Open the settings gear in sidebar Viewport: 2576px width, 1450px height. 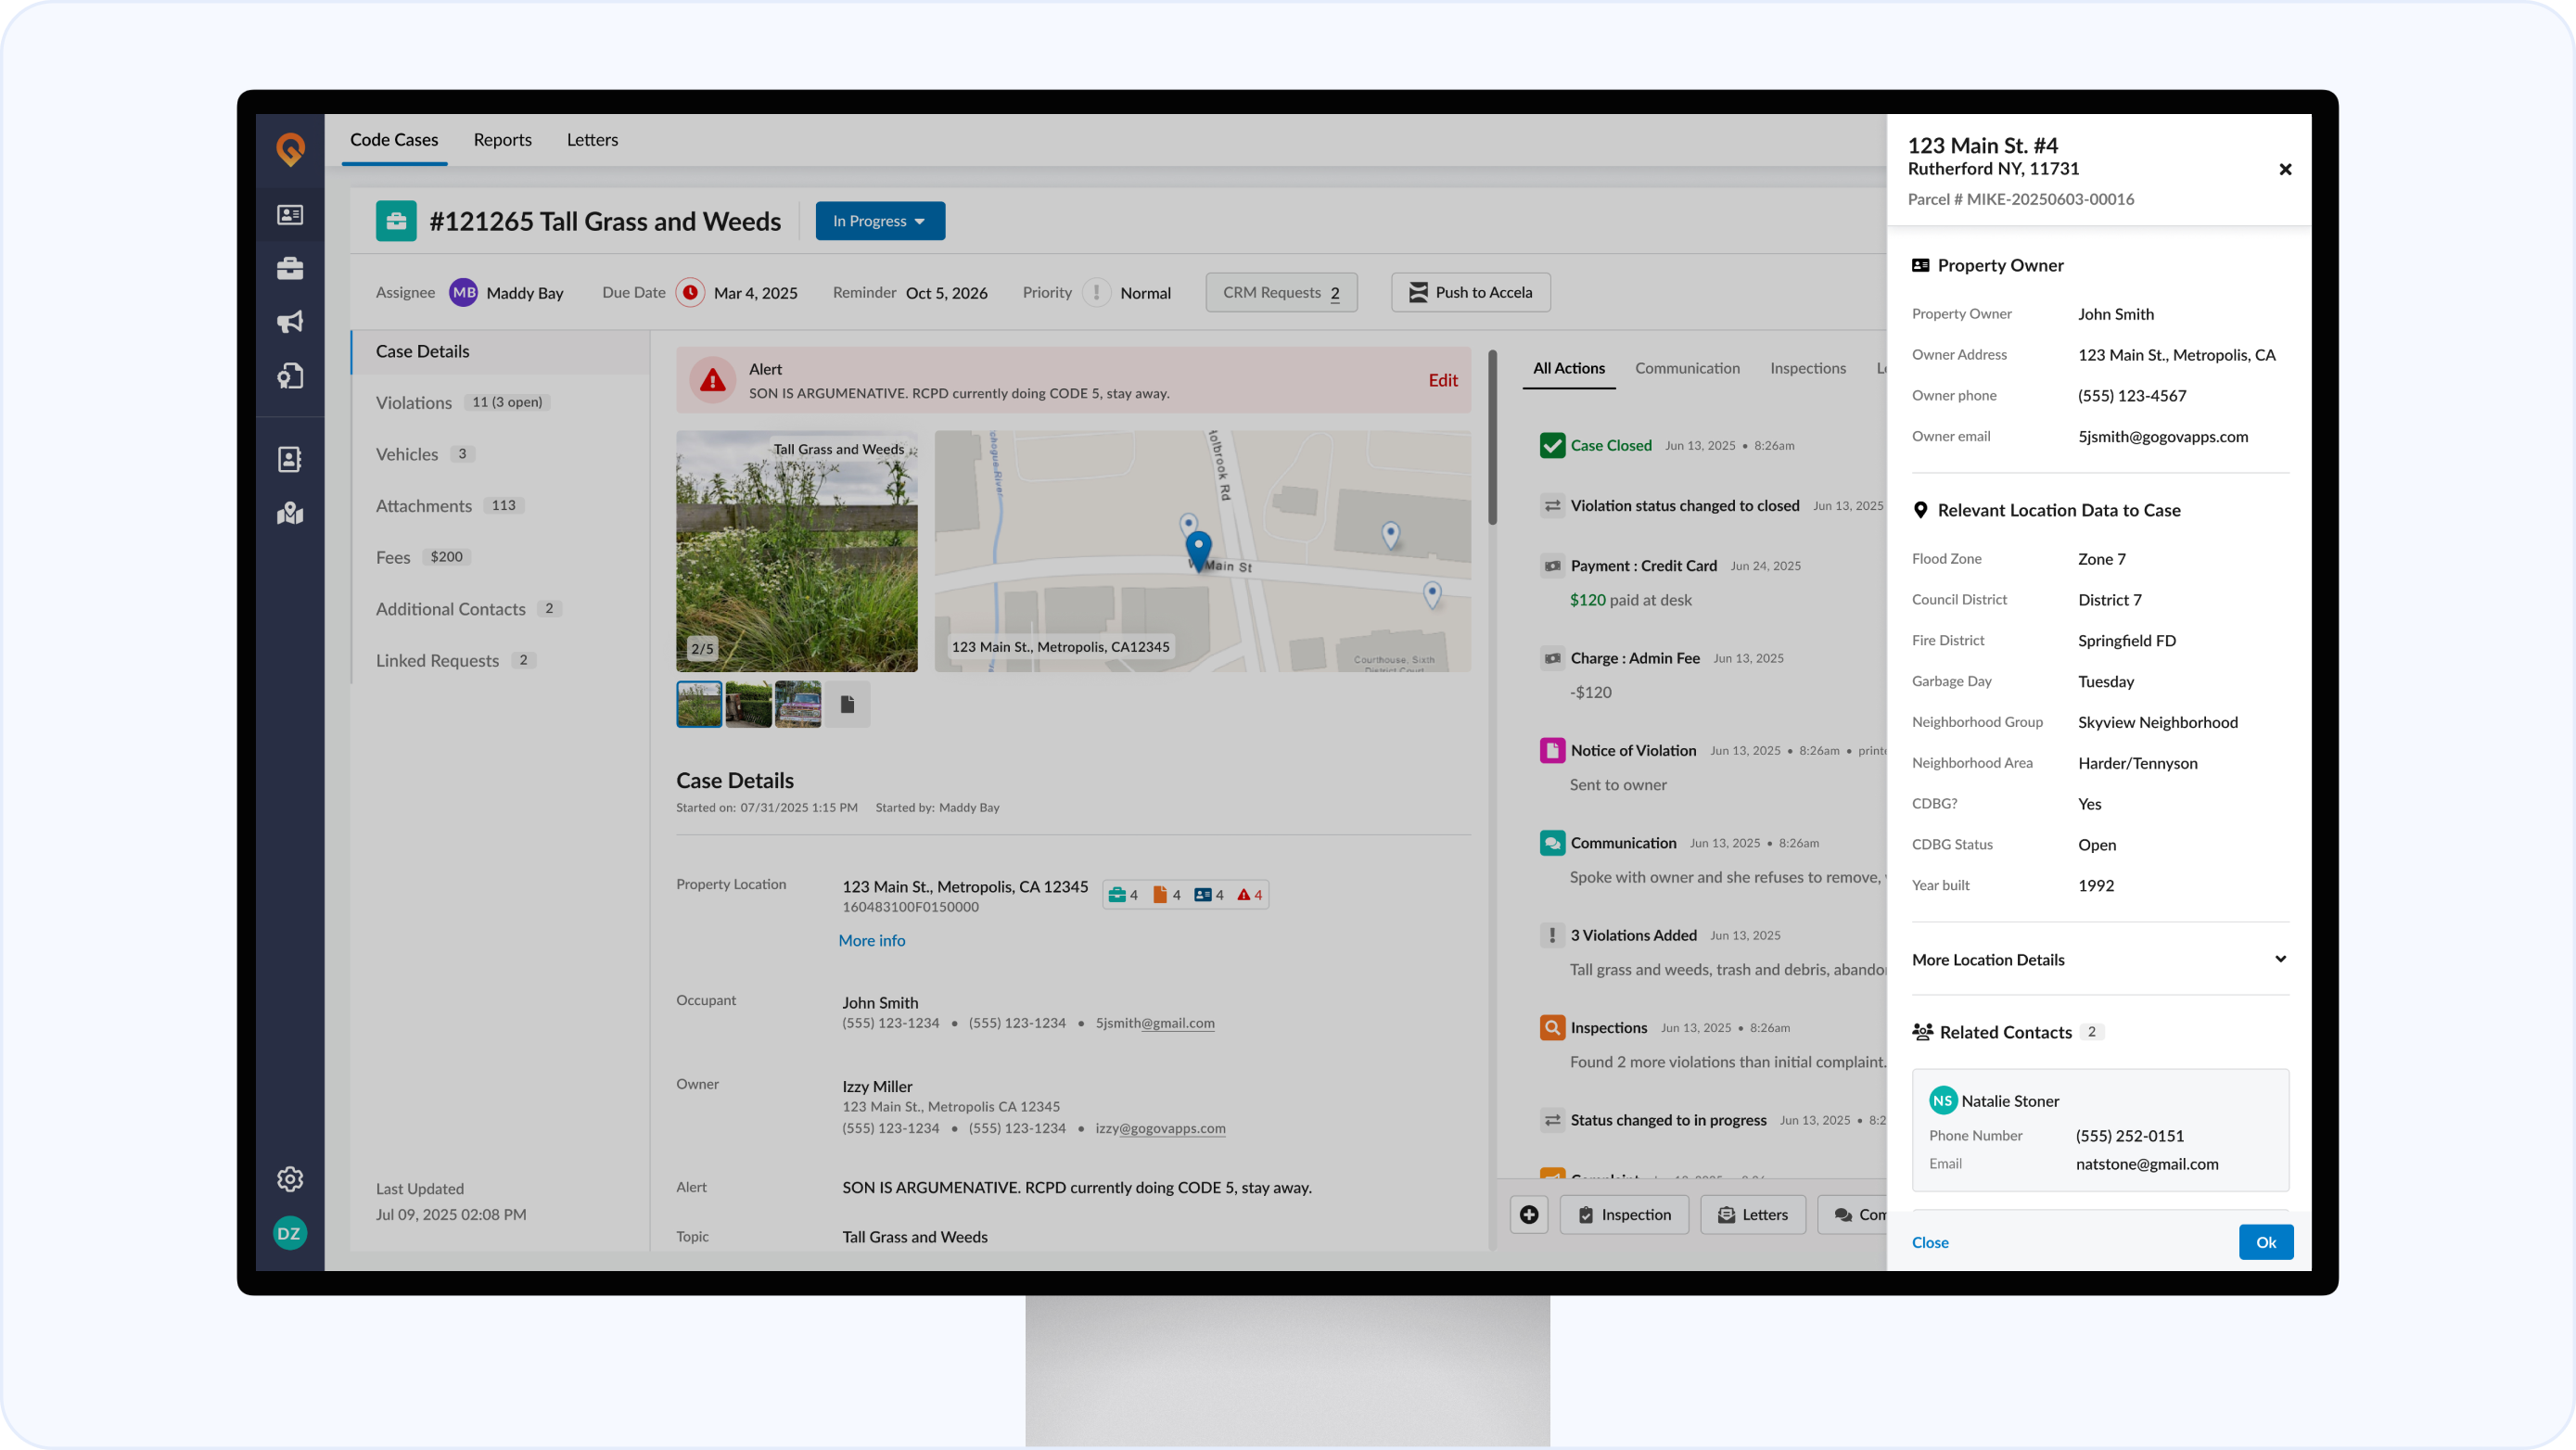[290, 1179]
